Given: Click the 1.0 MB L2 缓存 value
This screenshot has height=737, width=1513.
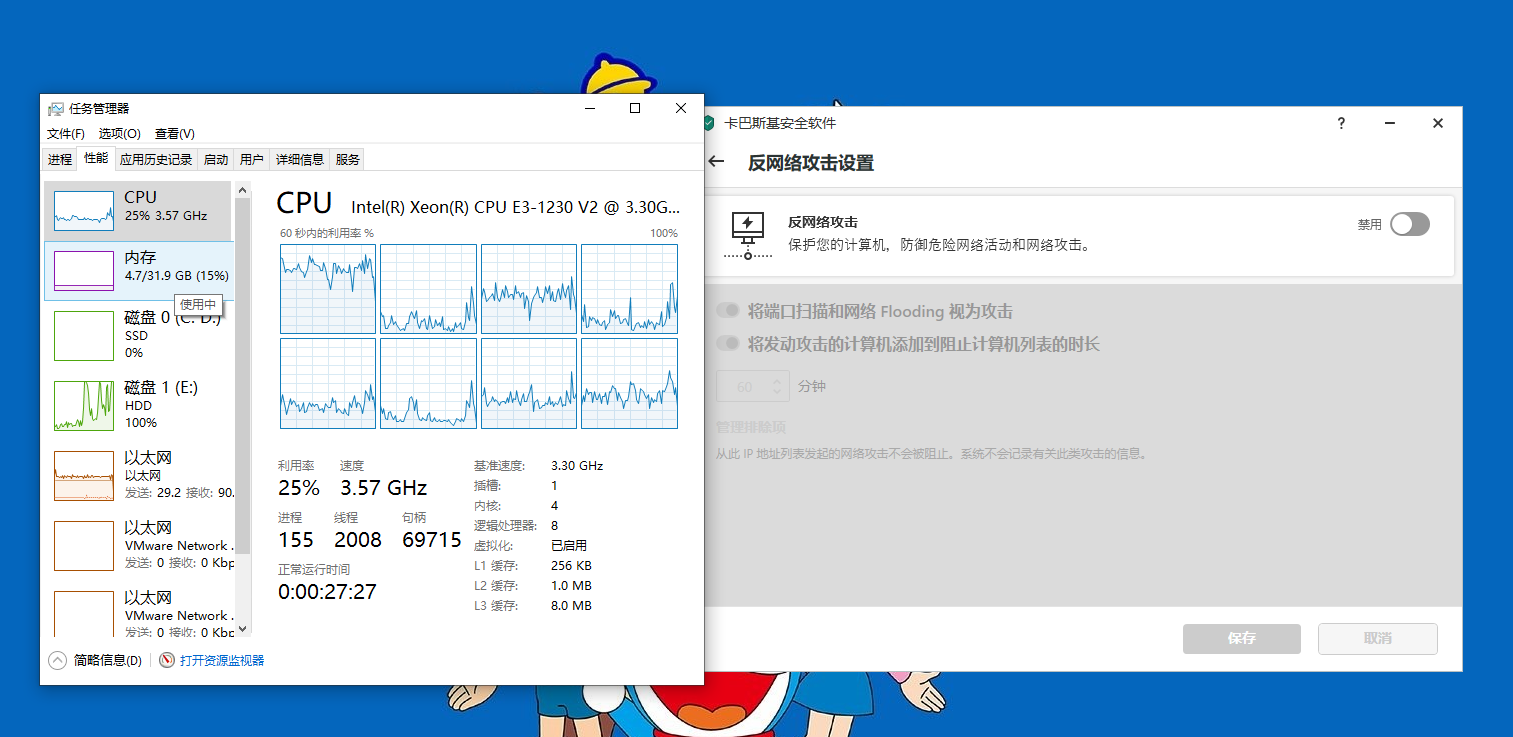Looking at the screenshot, I should 571,586.
